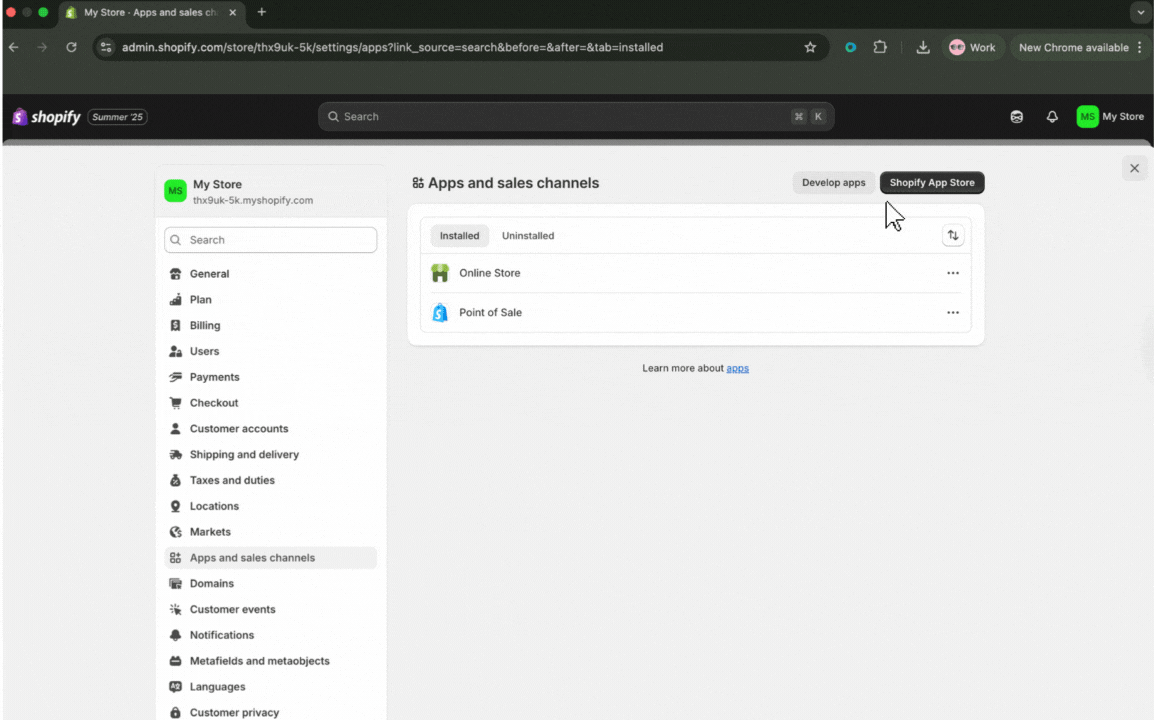Click the Online Store row name
1154x720 pixels.
489,273
